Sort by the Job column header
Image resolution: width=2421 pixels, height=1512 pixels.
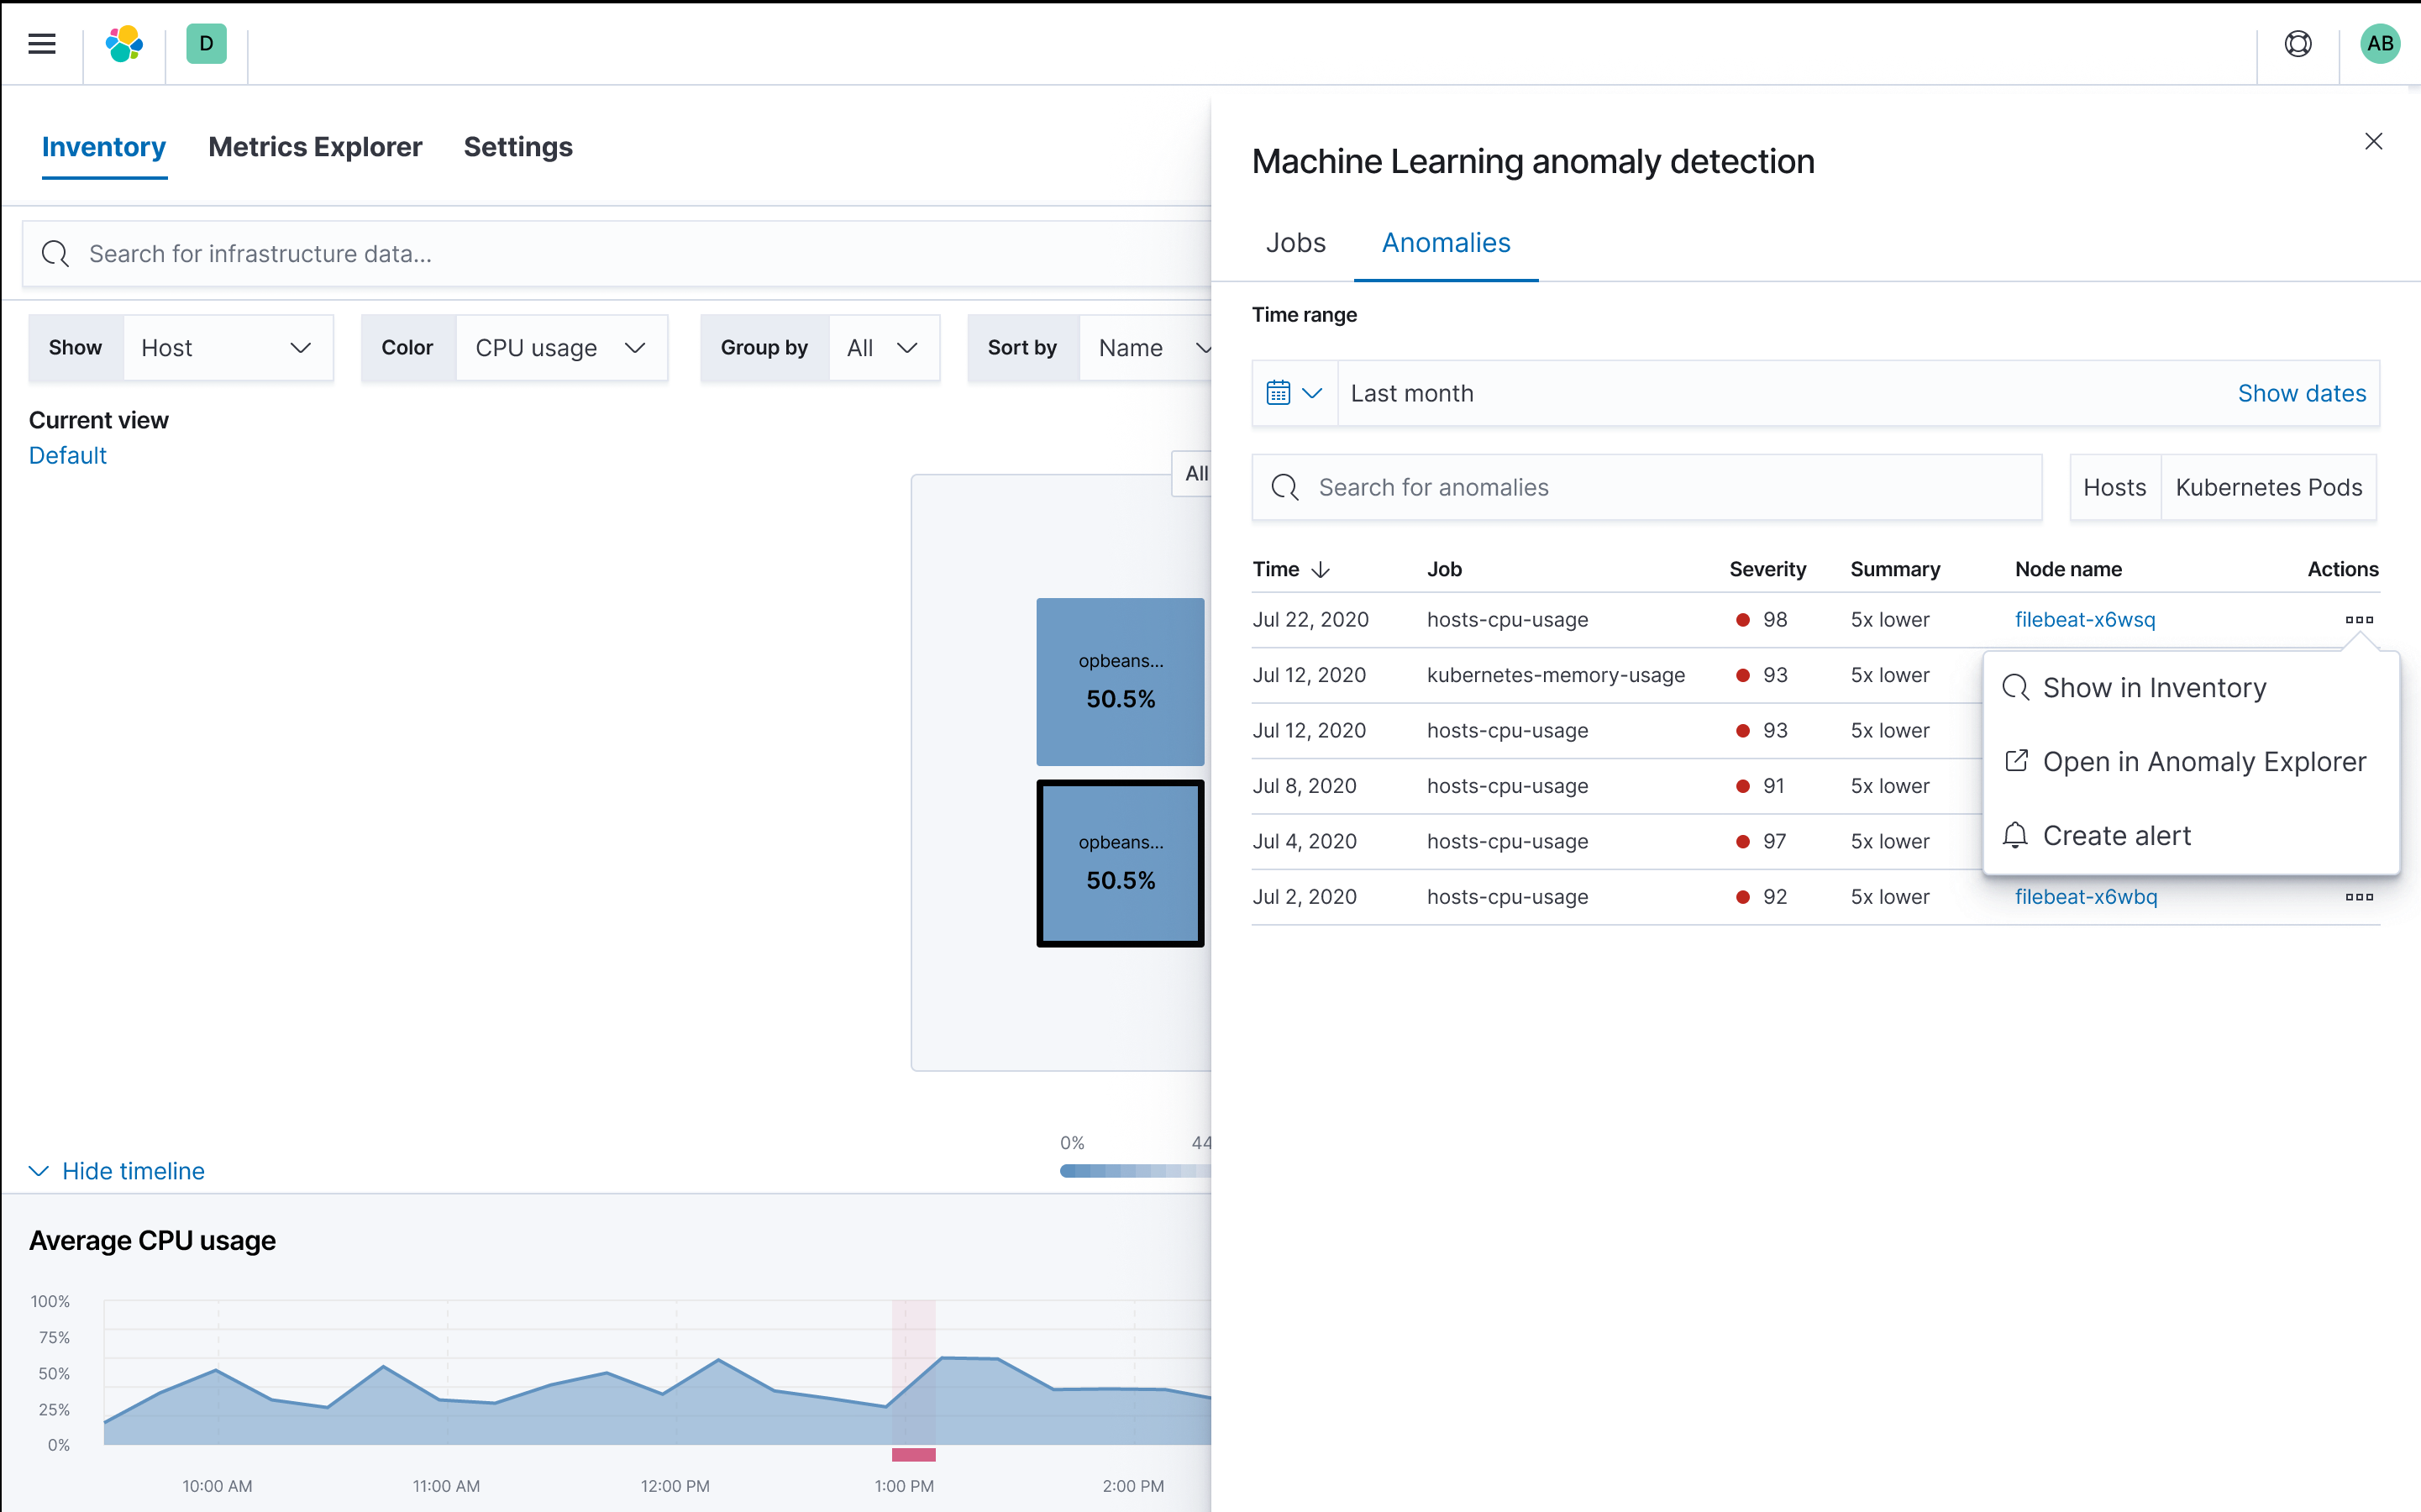[1444, 569]
